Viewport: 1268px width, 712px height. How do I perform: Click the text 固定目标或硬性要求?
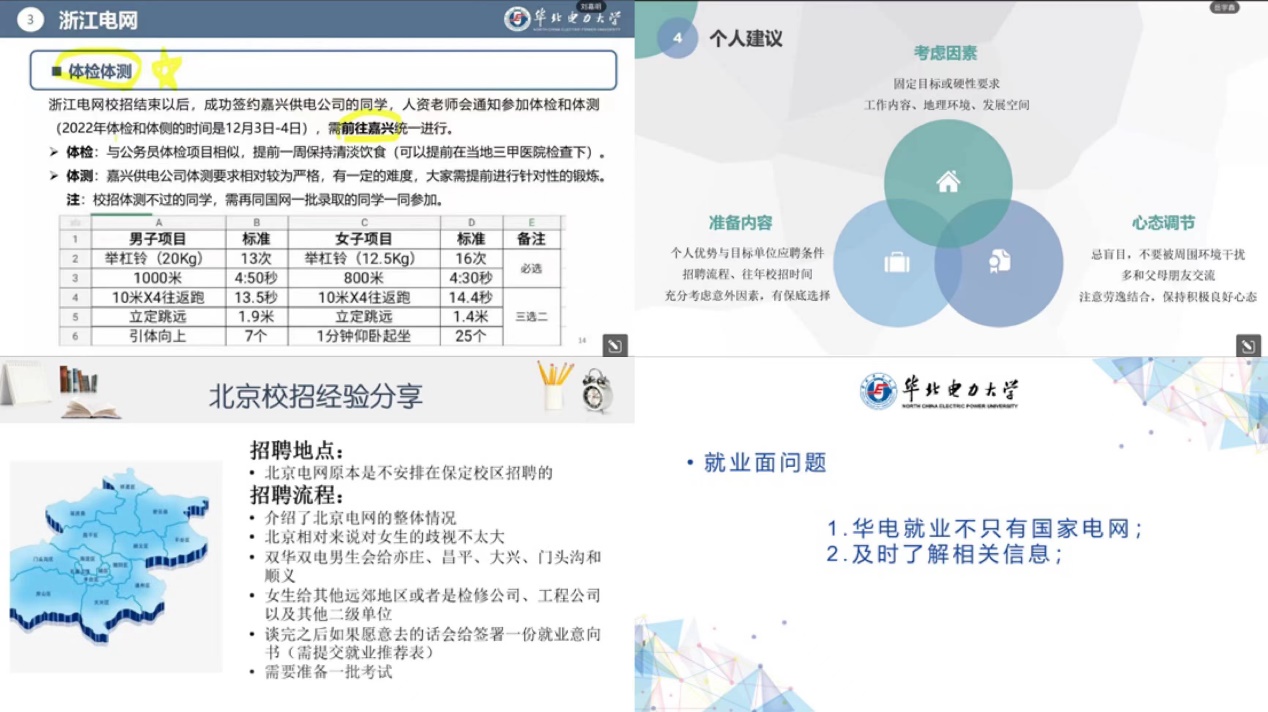947,84
